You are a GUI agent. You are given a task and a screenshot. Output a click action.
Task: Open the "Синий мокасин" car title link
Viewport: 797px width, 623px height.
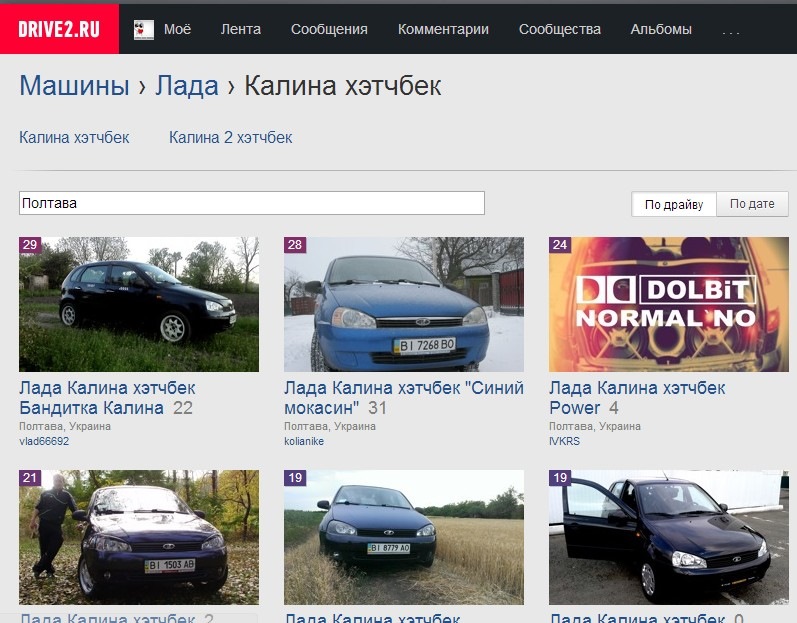pyautogui.click(x=404, y=398)
